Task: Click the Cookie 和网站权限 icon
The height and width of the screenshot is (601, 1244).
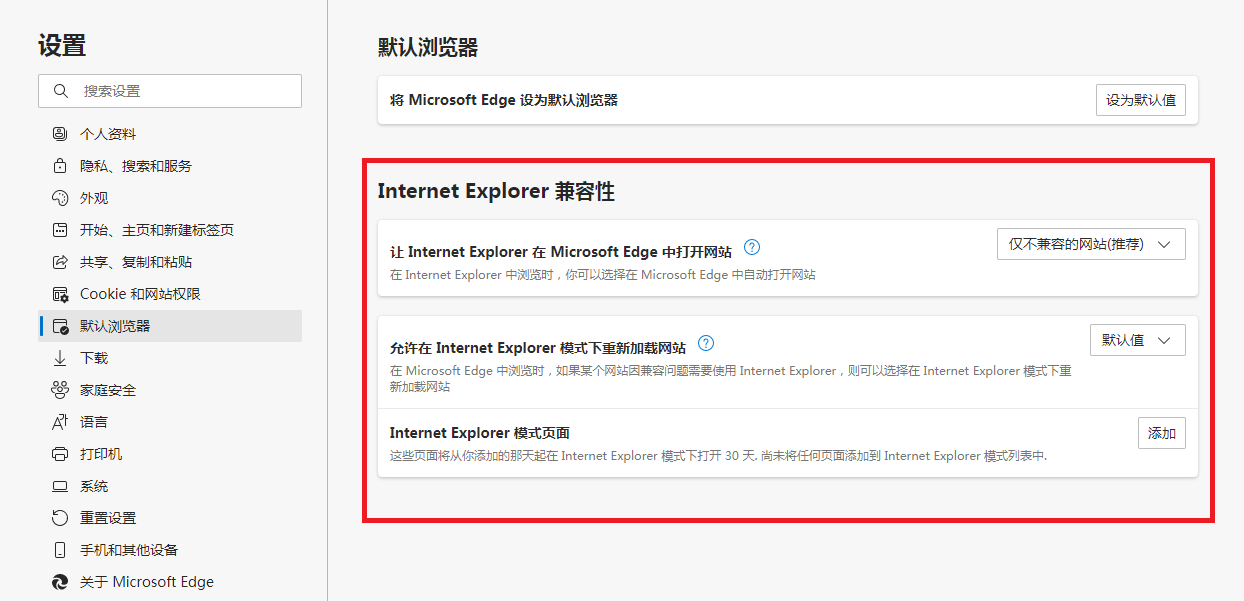Action: click(x=59, y=293)
